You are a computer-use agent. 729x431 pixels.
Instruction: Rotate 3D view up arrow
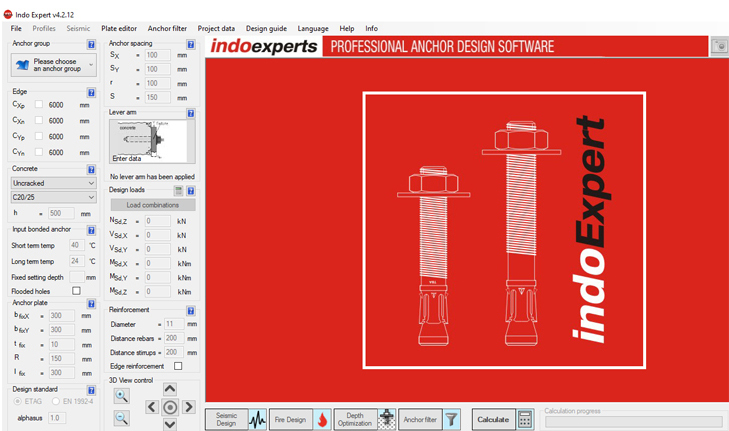click(x=170, y=389)
